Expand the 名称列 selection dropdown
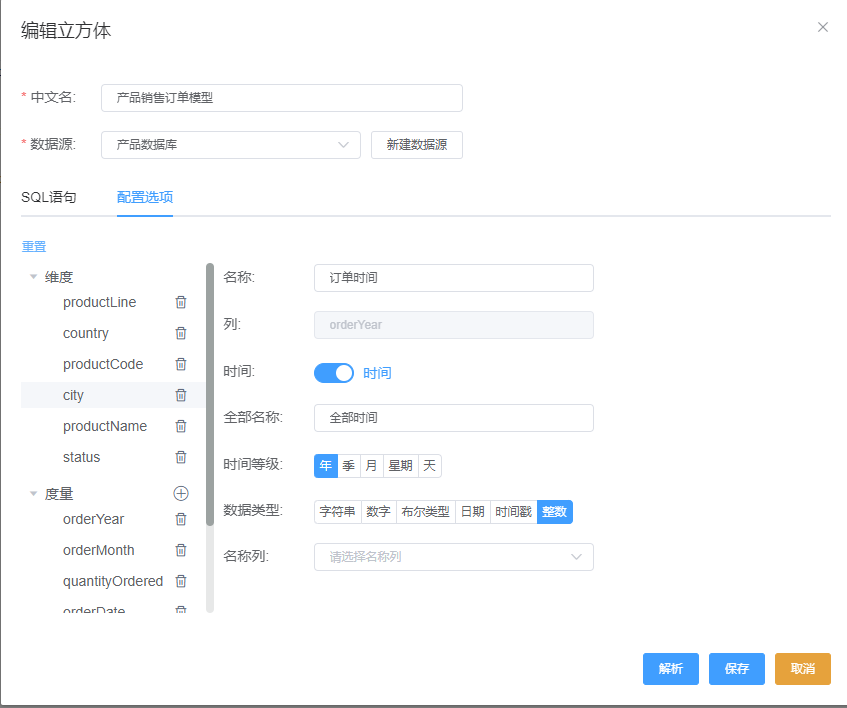The width and height of the screenshot is (847, 708). [453, 557]
